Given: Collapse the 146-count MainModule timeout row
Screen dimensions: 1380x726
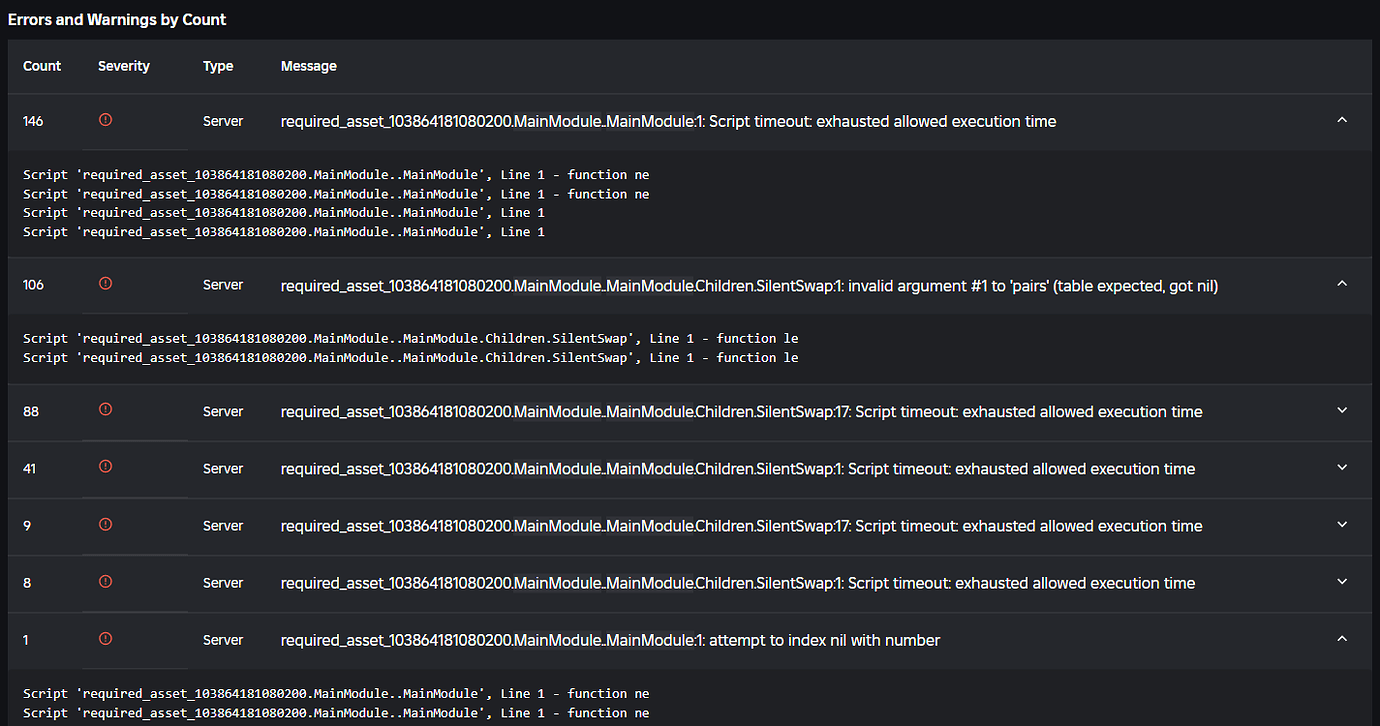Looking at the screenshot, I should (x=1342, y=120).
